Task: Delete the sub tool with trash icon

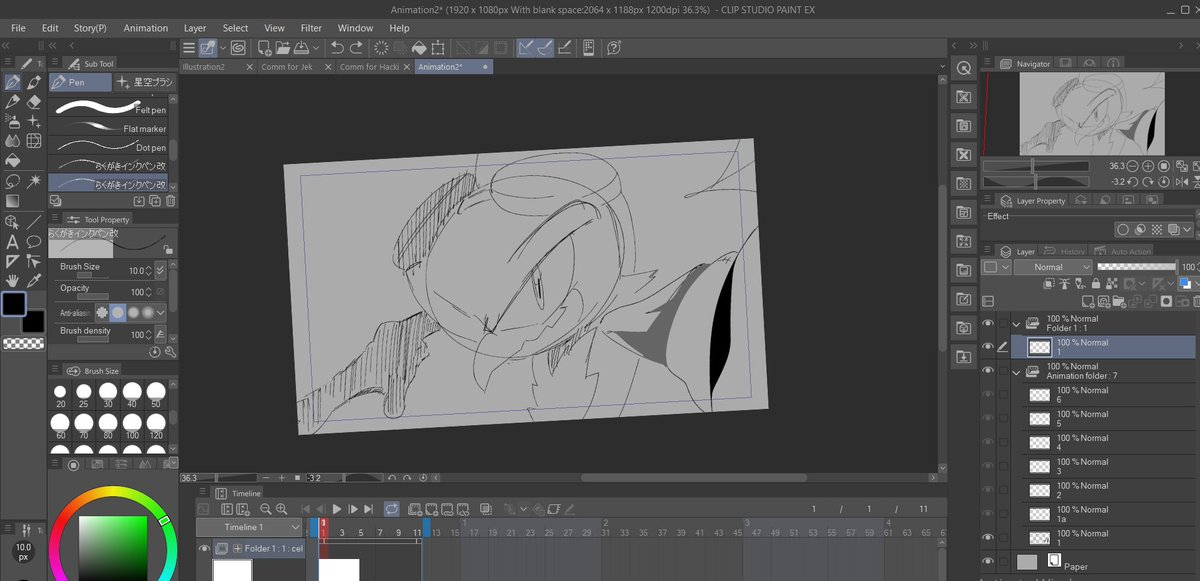Action: 170,201
